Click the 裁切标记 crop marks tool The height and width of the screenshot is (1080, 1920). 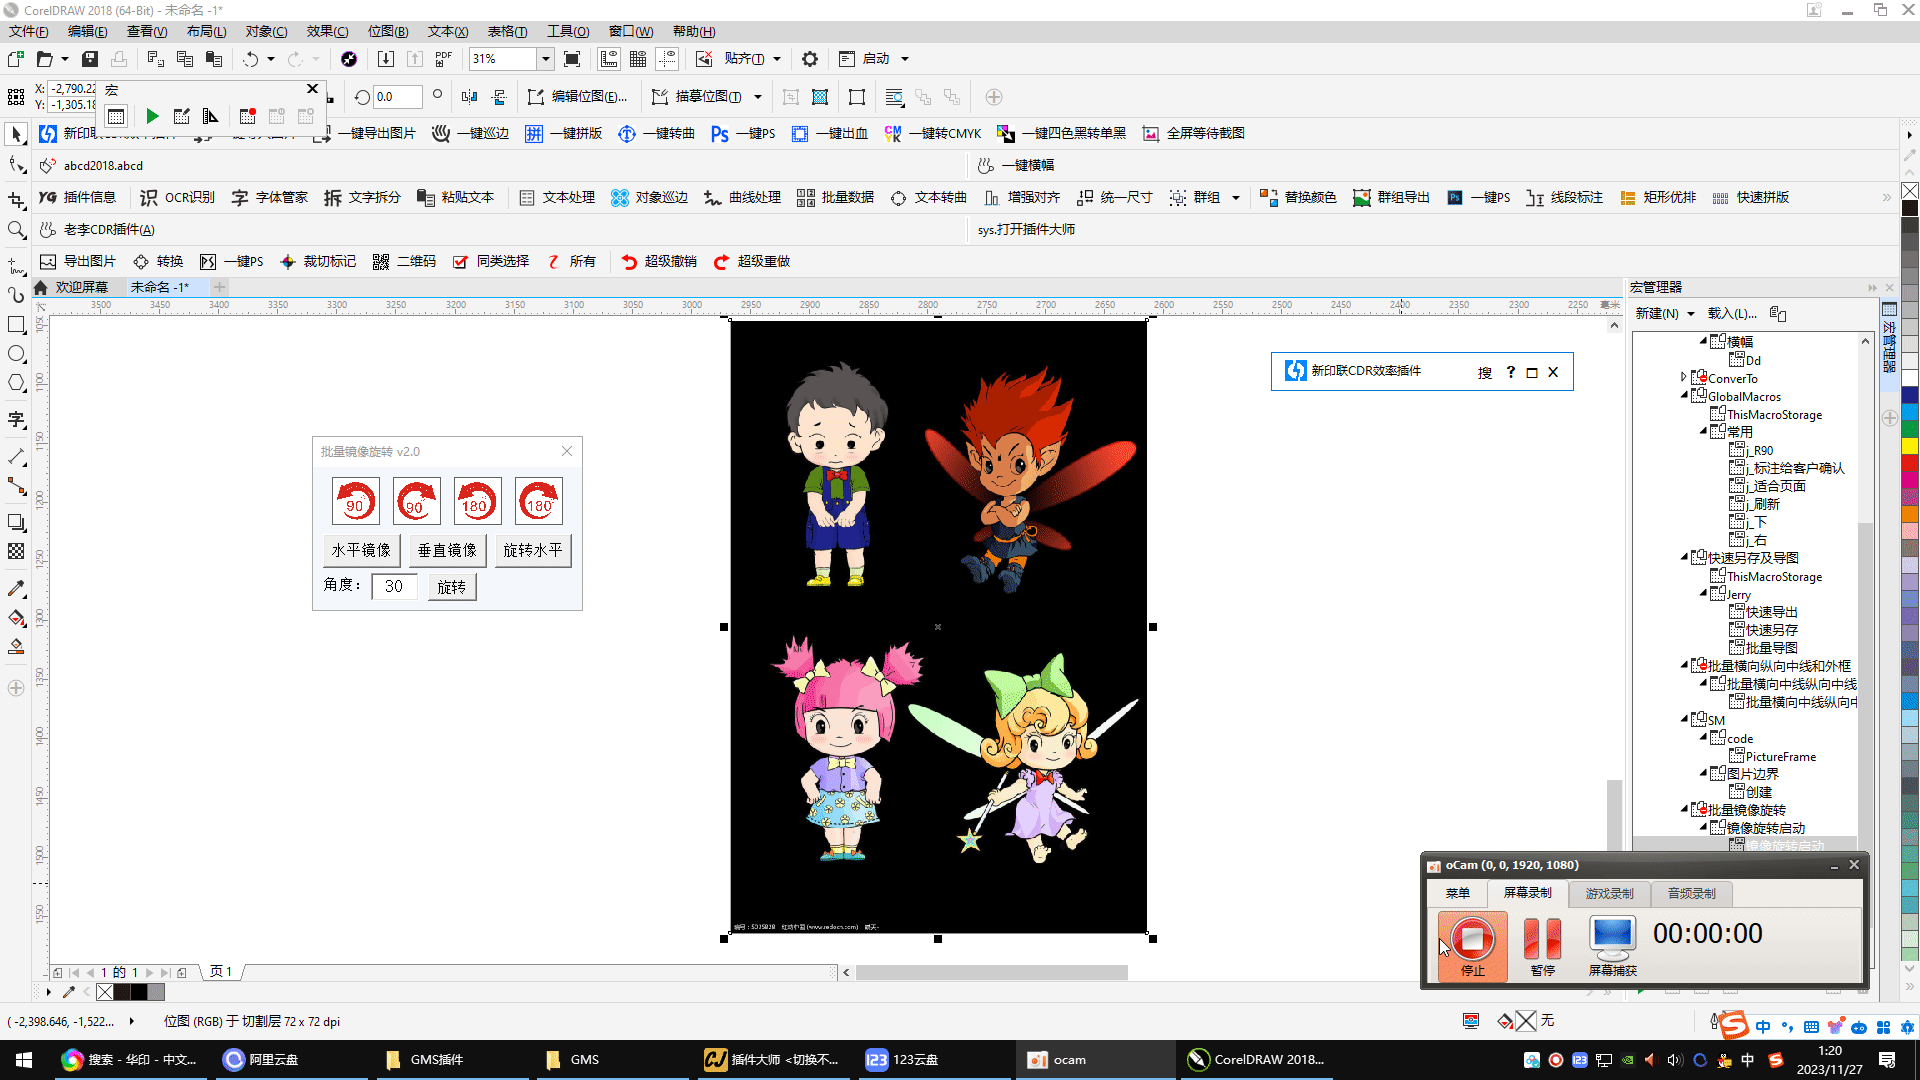point(318,262)
